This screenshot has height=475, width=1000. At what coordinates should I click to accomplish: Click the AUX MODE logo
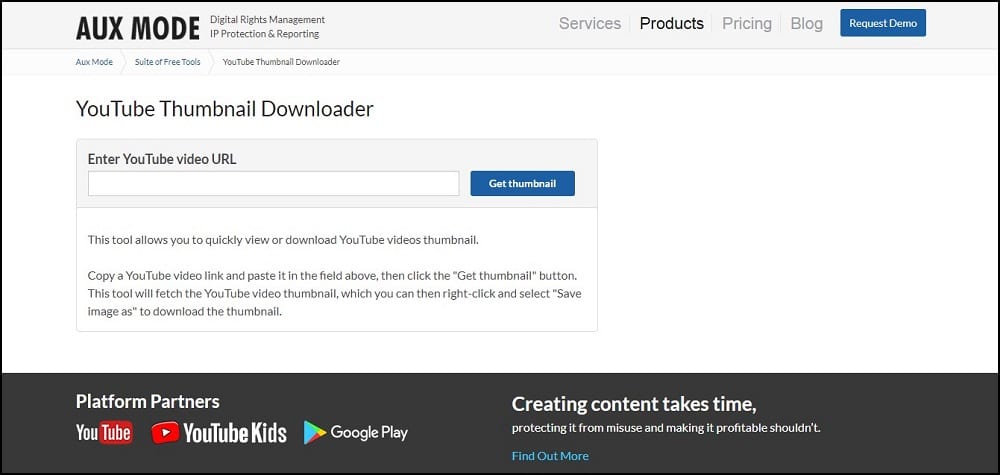click(138, 27)
